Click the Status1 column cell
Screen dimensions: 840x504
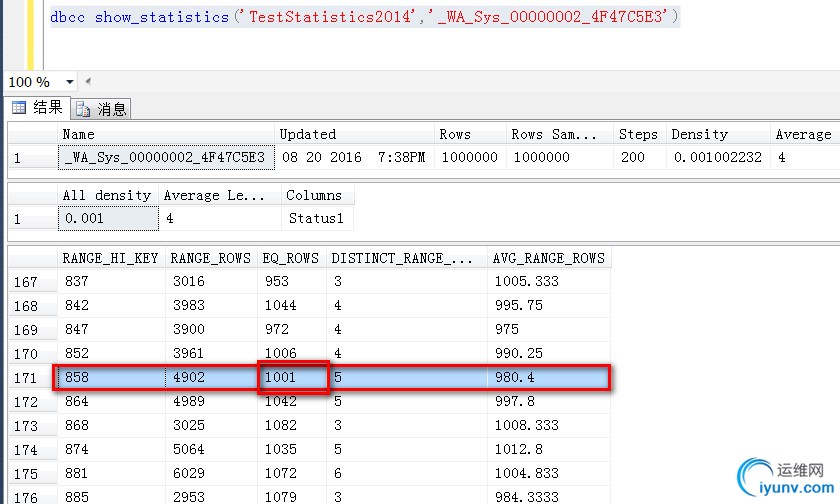click(318, 219)
